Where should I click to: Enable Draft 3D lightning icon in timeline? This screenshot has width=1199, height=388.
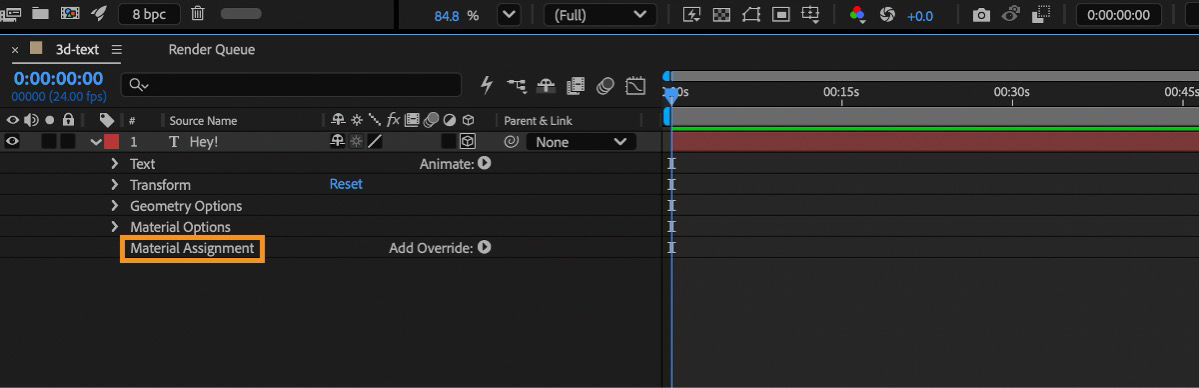click(486, 85)
